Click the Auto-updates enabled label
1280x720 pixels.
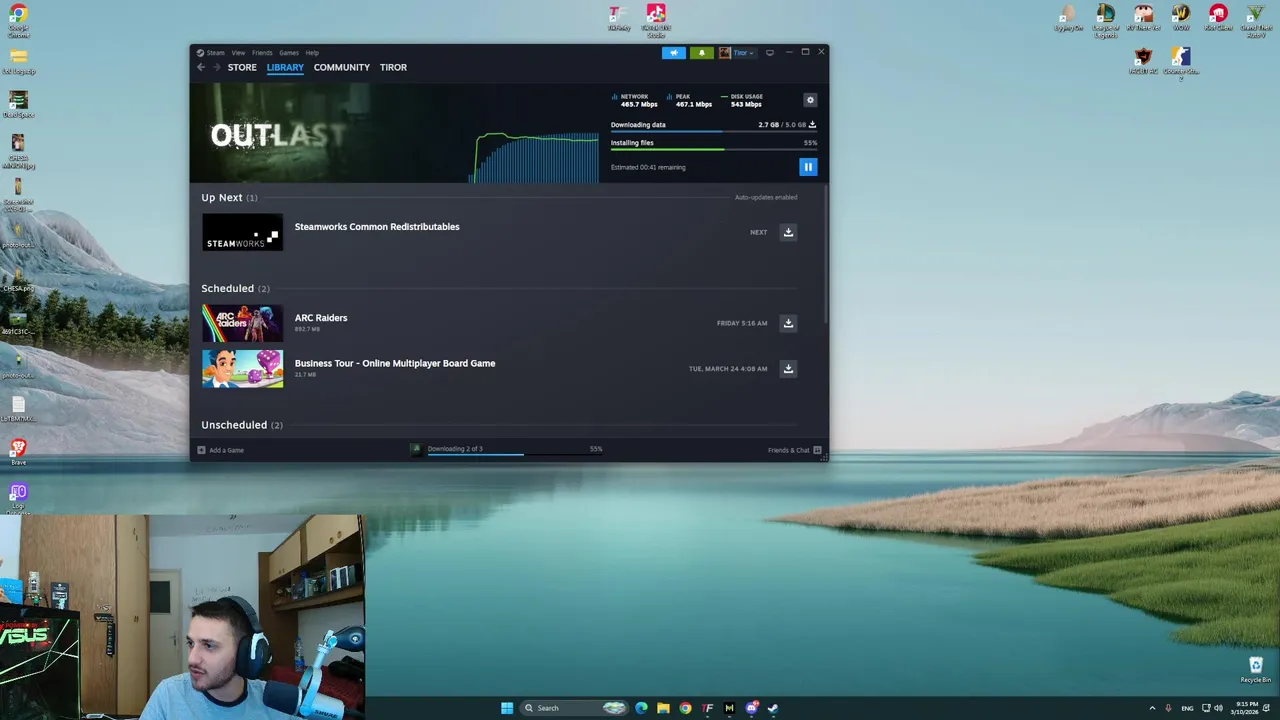766,197
